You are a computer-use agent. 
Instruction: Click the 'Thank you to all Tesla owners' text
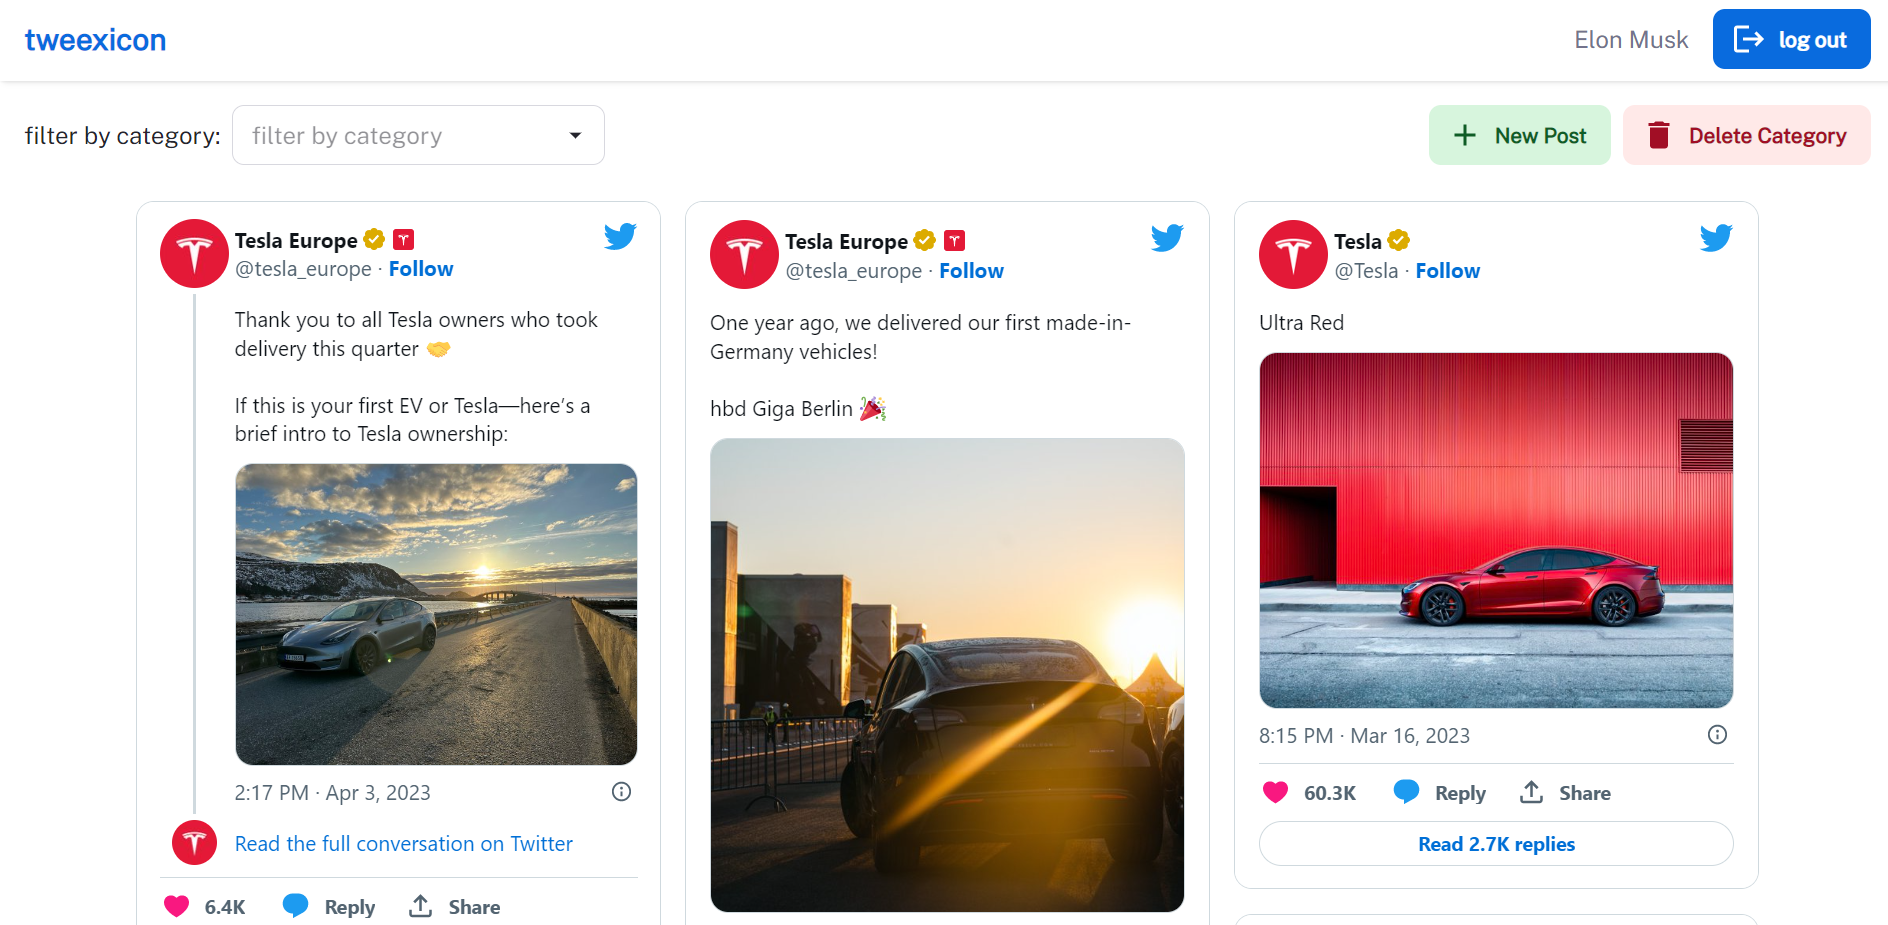416,334
